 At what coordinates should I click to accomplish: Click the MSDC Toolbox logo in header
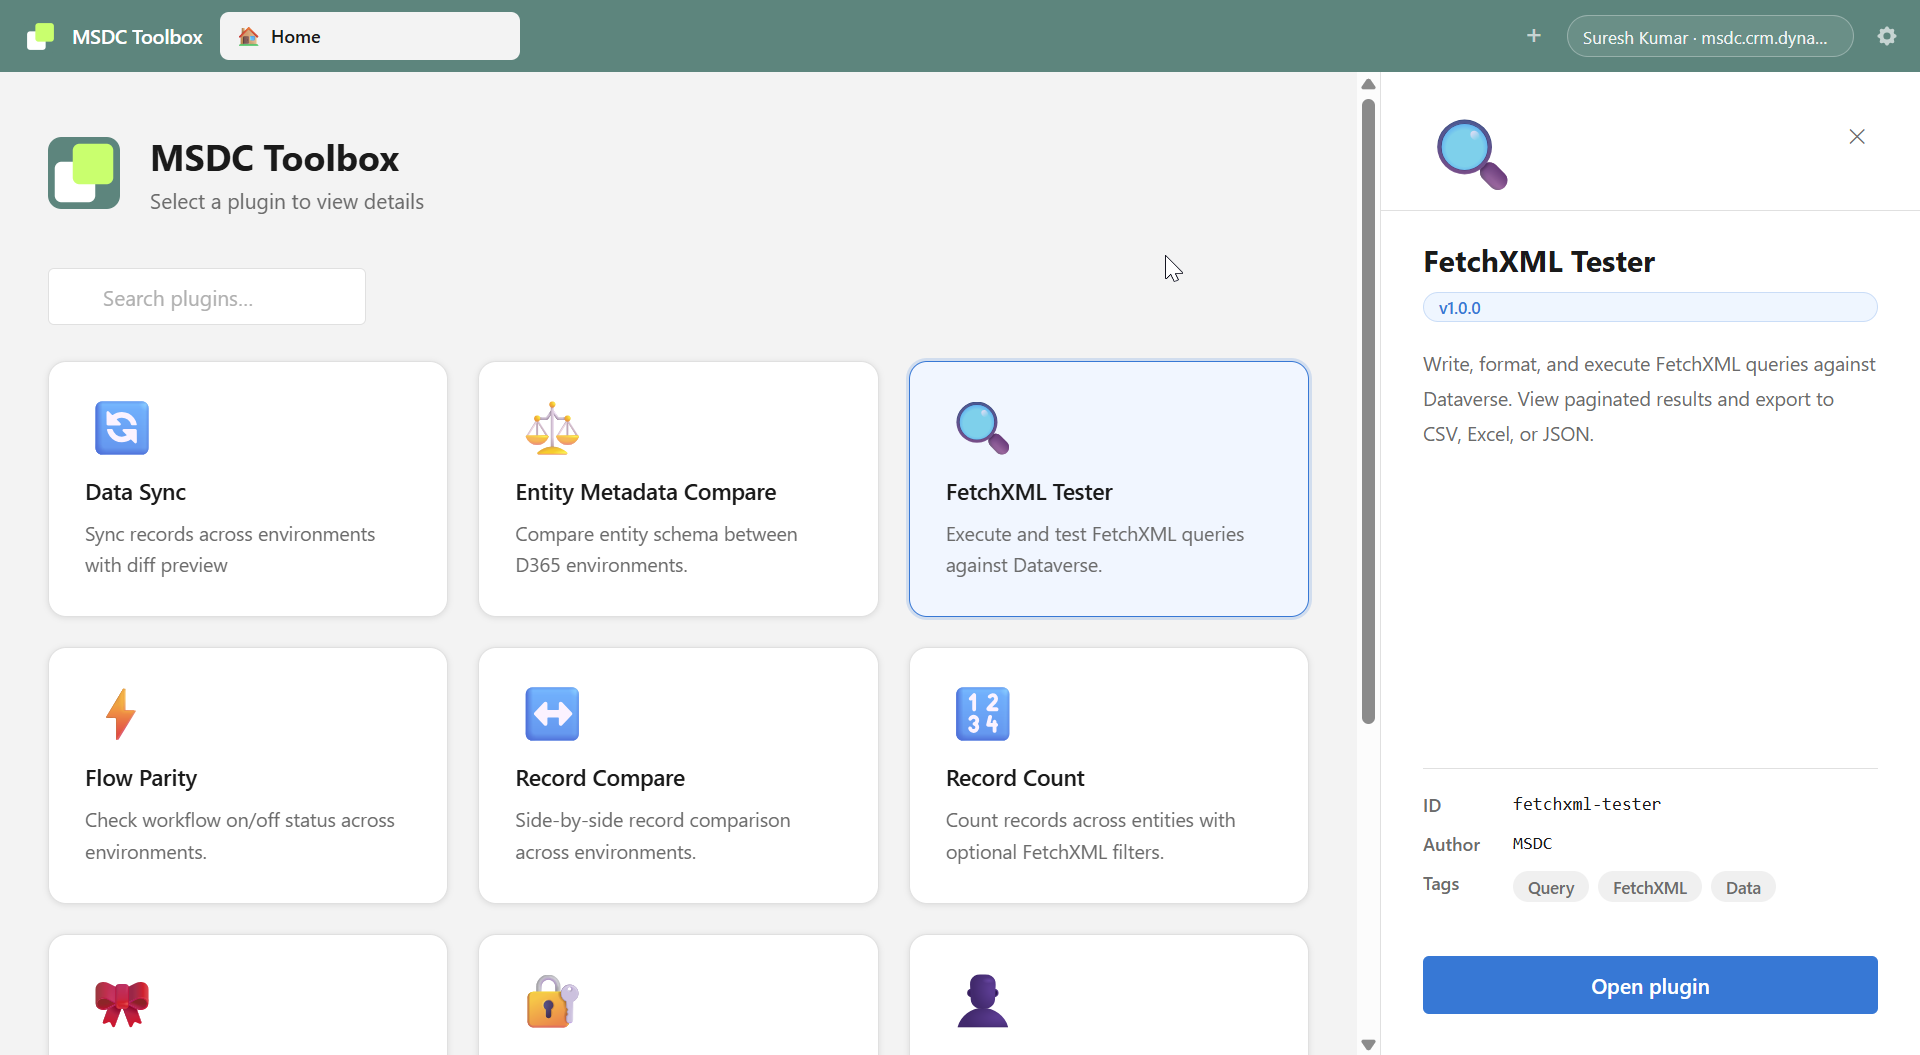pyautogui.click(x=40, y=37)
